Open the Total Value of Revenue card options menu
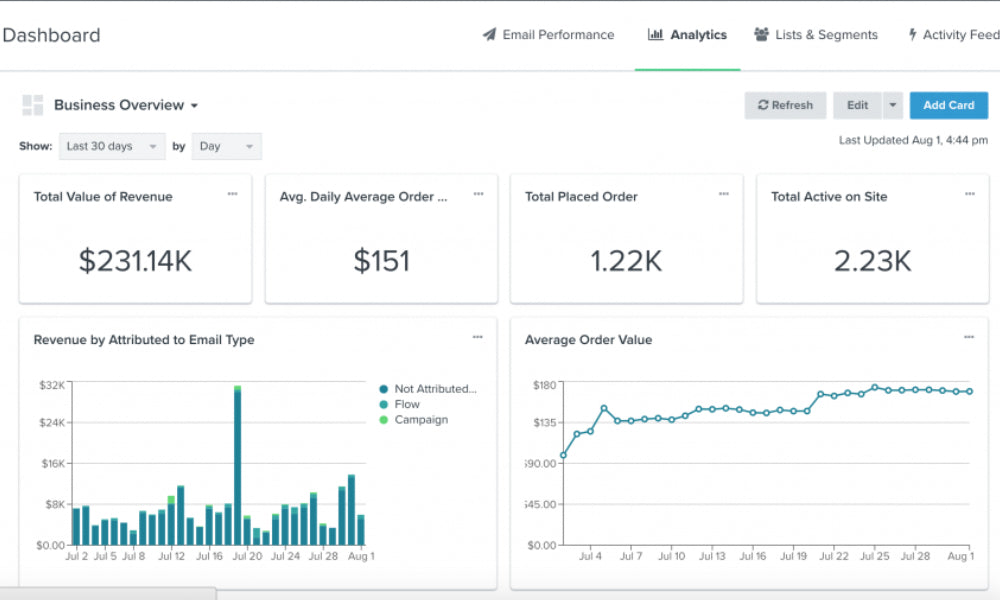 coord(231,194)
